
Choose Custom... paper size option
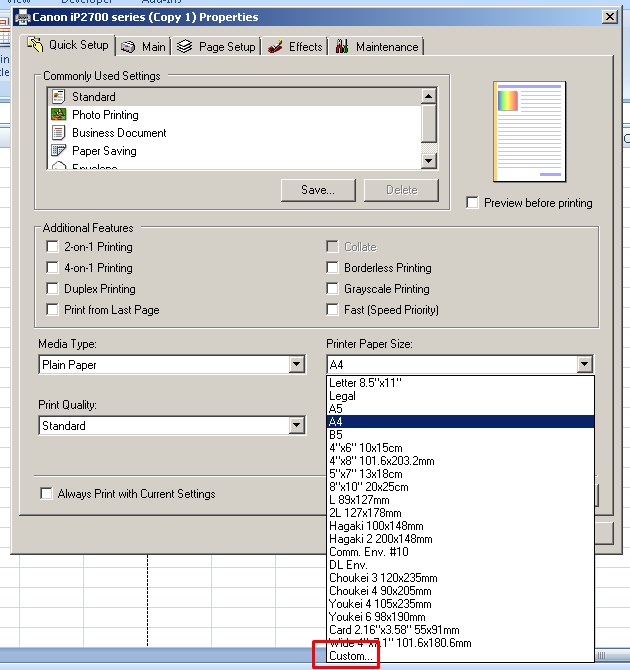click(x=460, y=656)
